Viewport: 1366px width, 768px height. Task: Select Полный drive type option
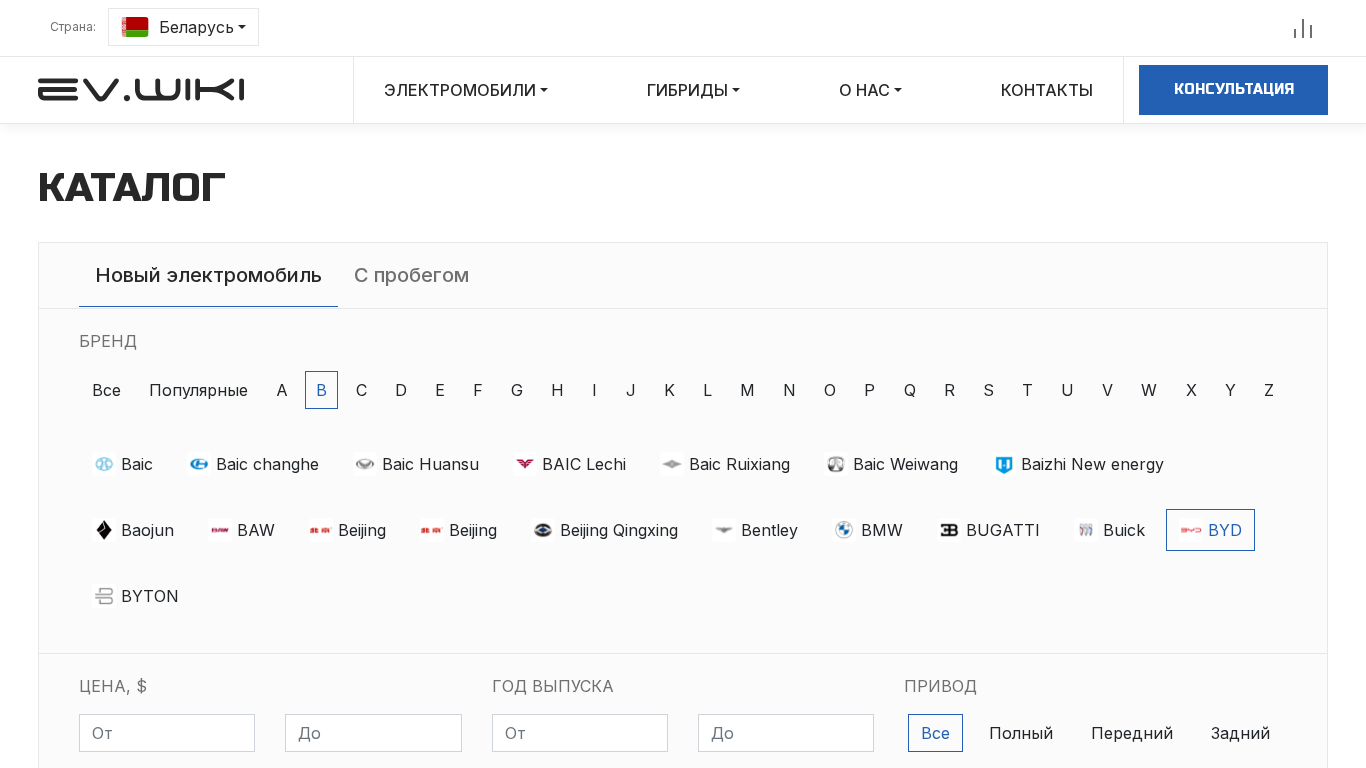[x=1021, y=733]
